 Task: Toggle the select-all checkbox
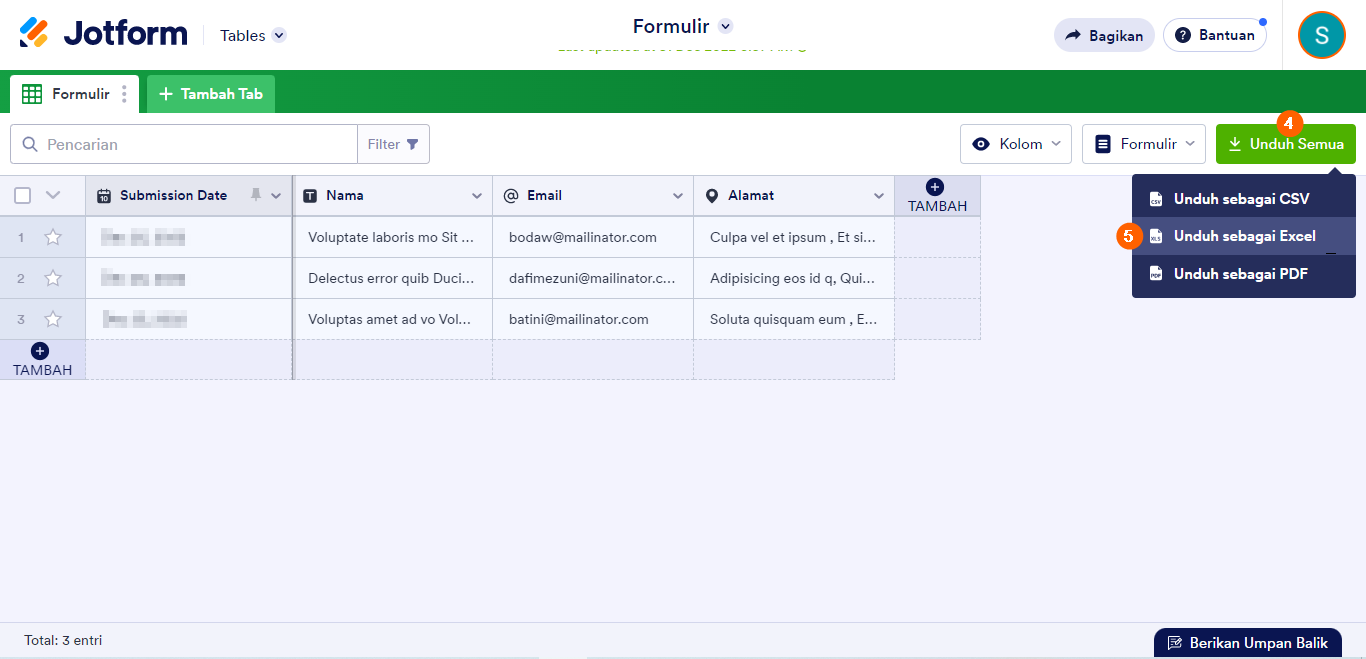coord(22,194)
